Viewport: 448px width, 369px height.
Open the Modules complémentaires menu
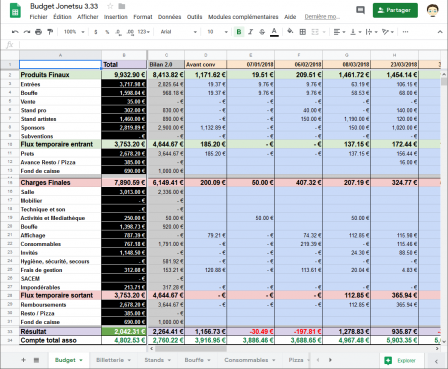point(243,17)
